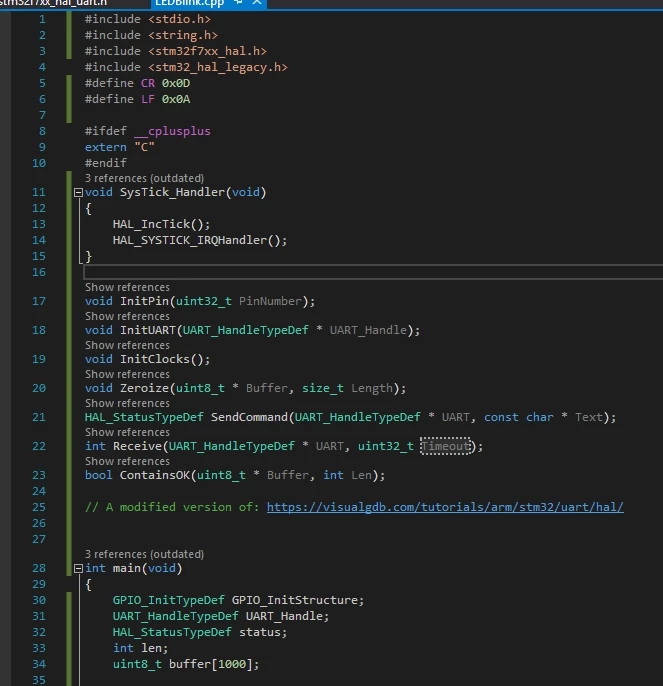Show references for InitClocks declaration

[x=127, y=346]
